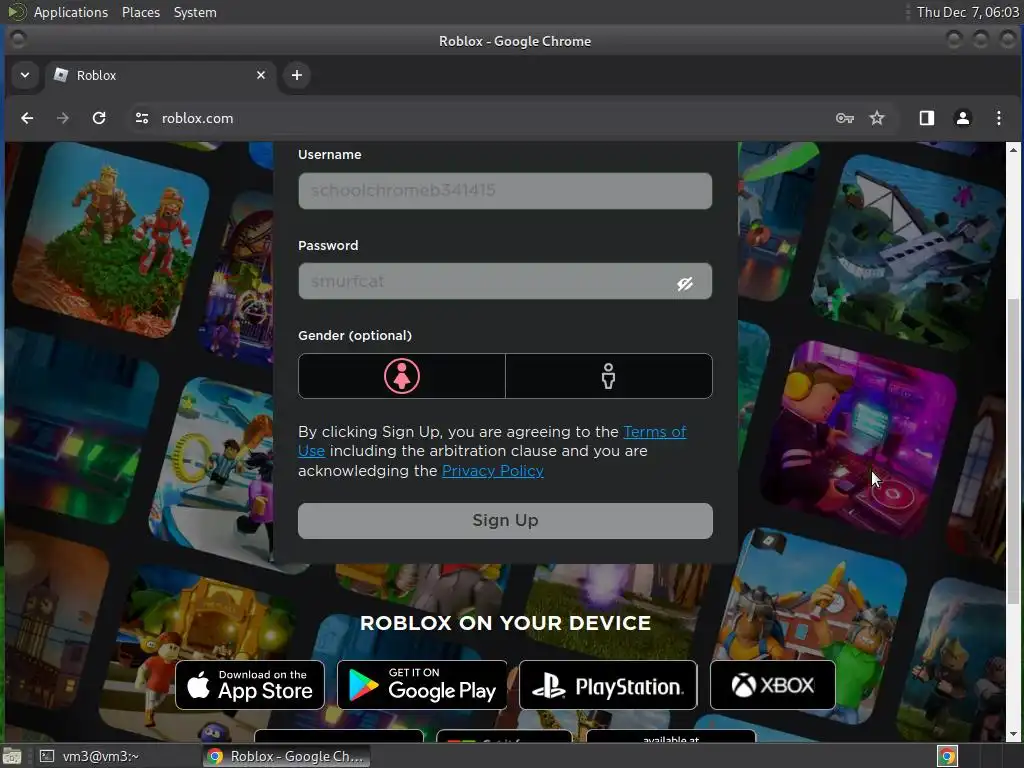
Task: Click the Sign Up button
Action: 505,520
